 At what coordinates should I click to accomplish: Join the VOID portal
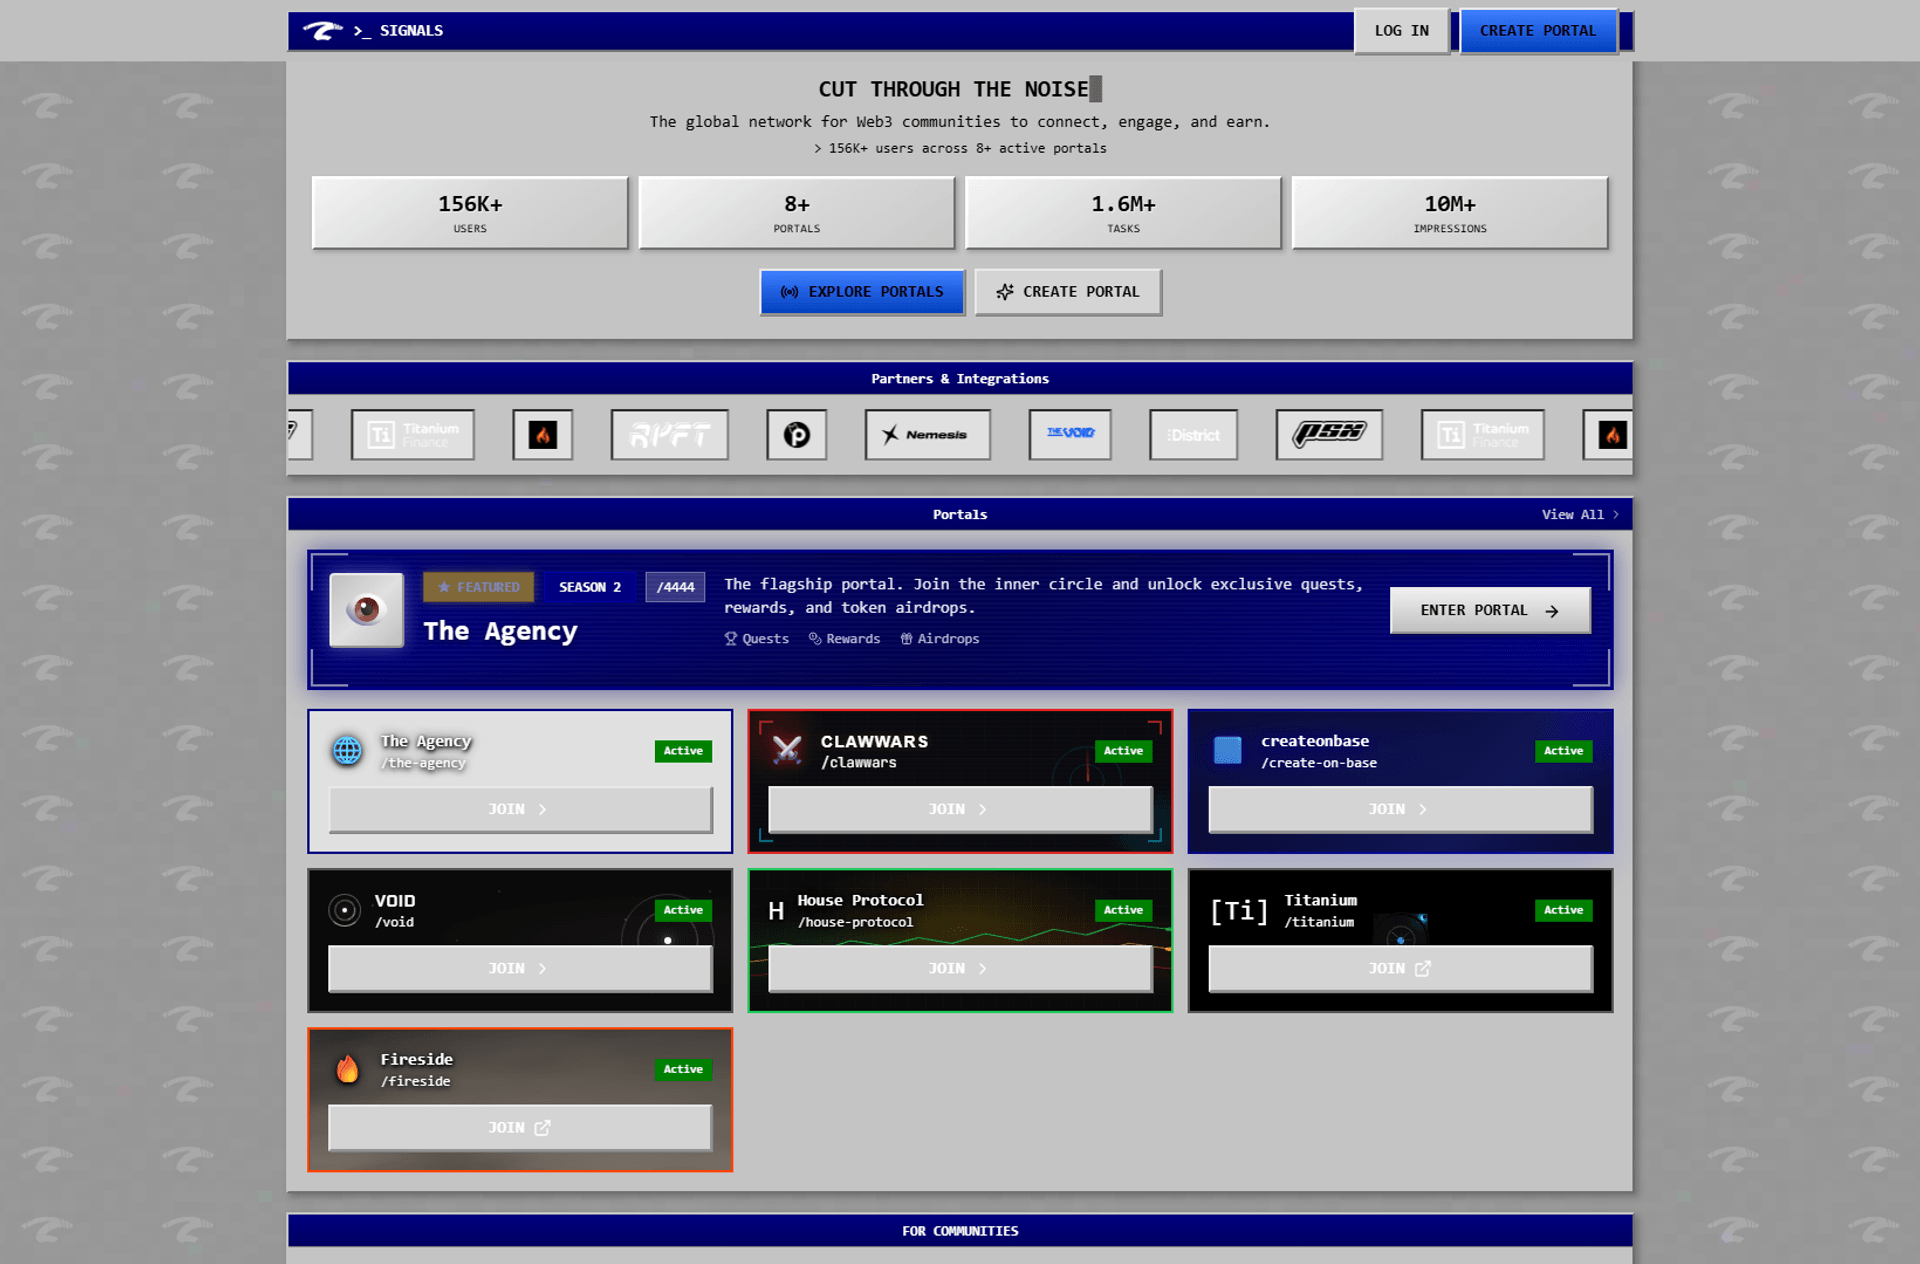520,968
